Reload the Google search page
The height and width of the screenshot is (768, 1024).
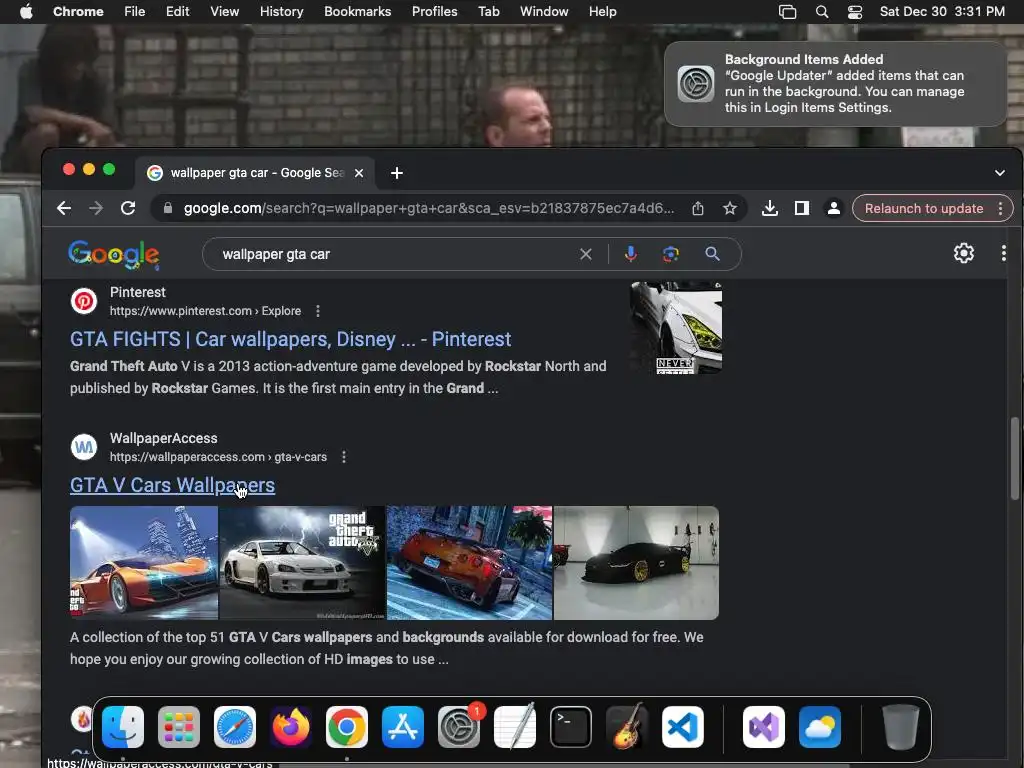tap(128, 208)
